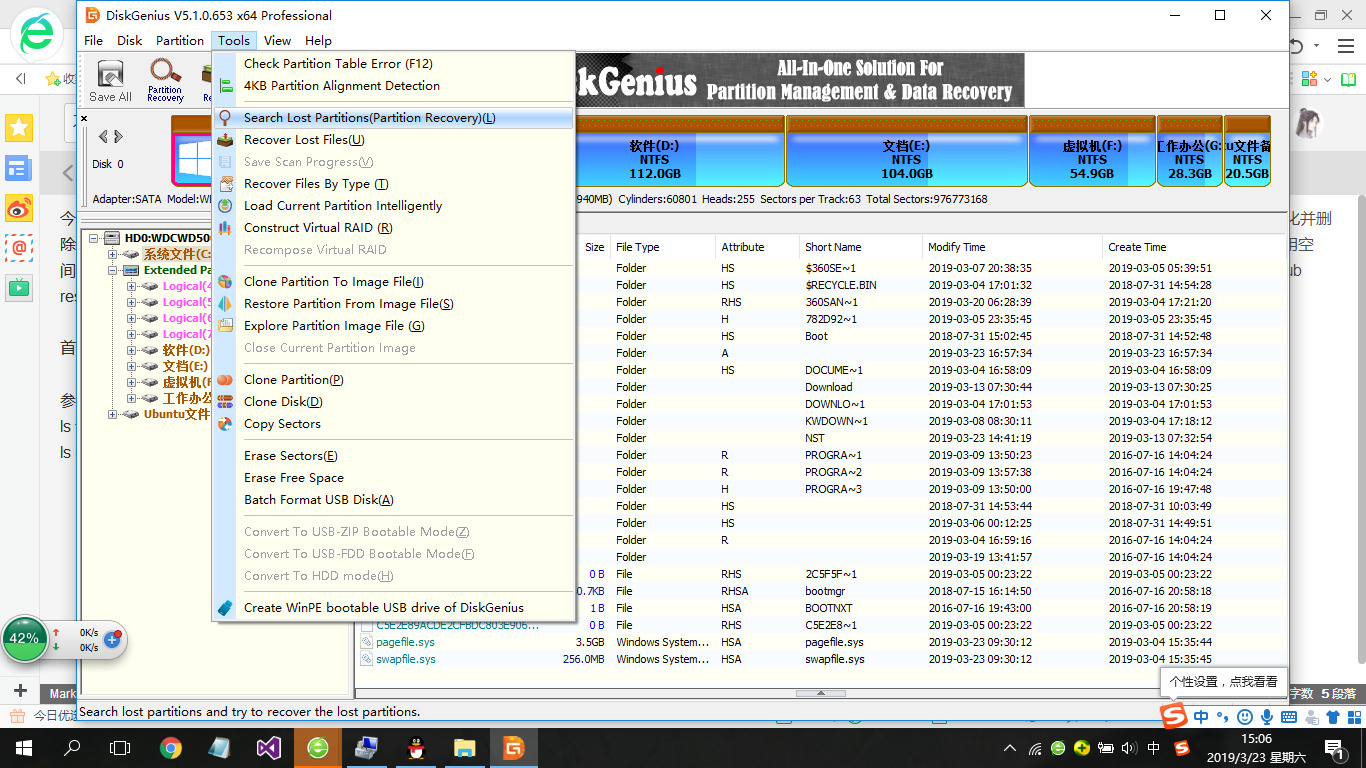1366x768 pixels.
Task: Sort by the Modify Time column header
Action: coord(1012,247)
